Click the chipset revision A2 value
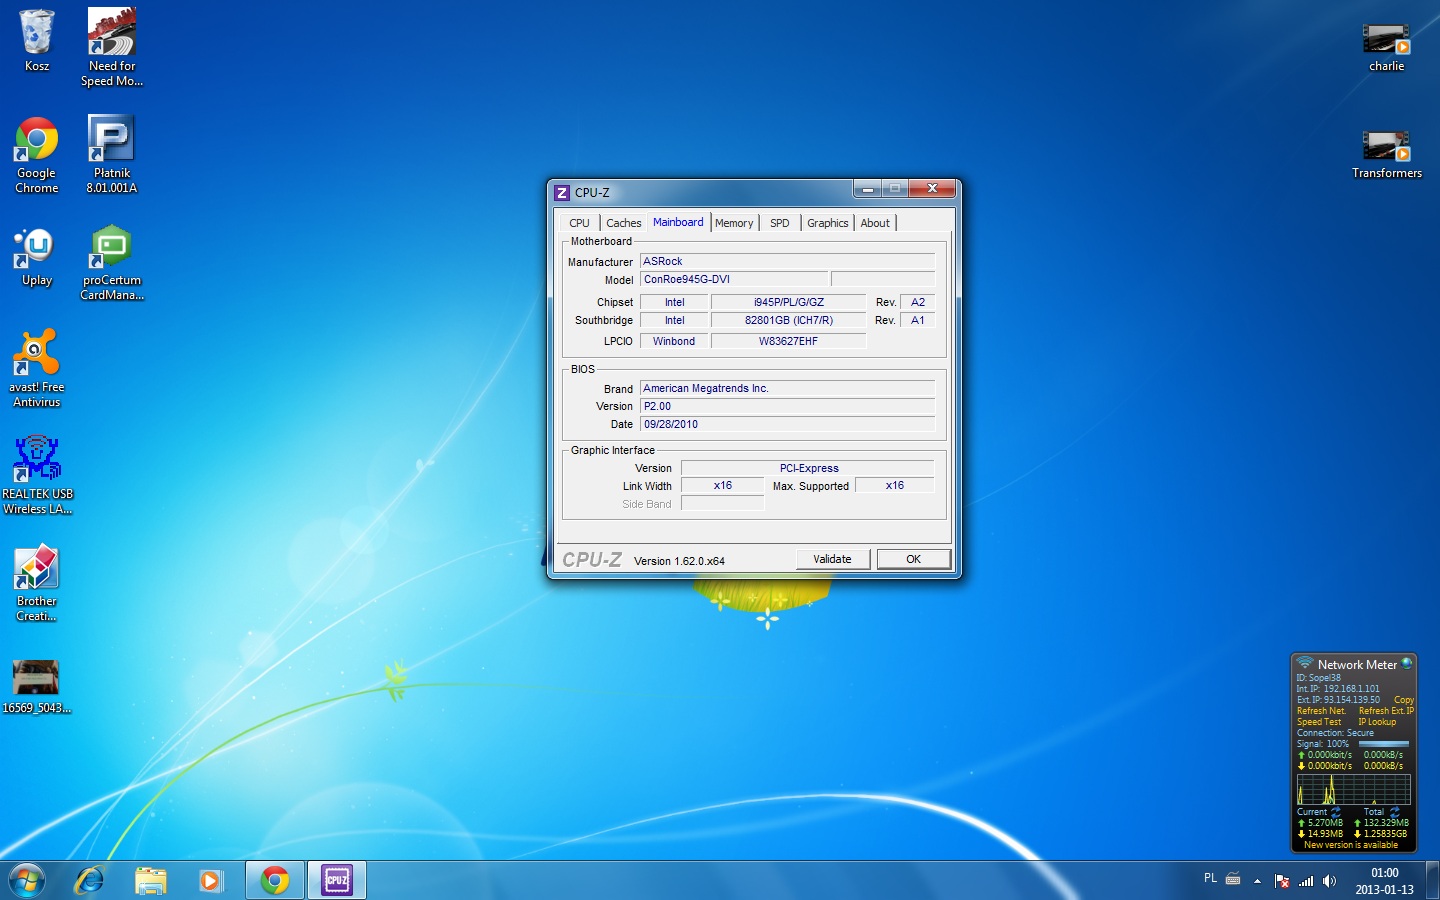Screen dimensions: 1440x900 click(918, 302)
